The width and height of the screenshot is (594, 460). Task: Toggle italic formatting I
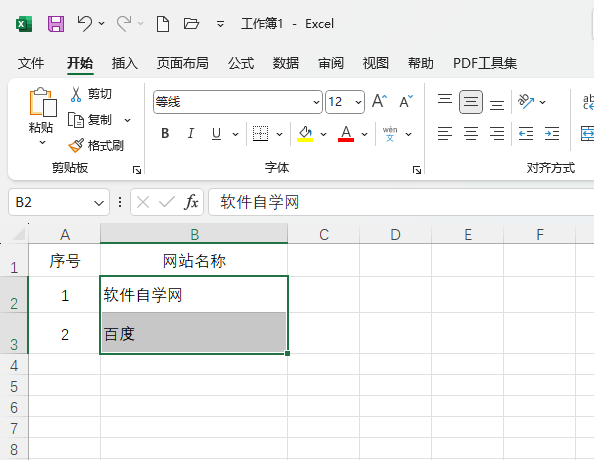coord(191,134)
